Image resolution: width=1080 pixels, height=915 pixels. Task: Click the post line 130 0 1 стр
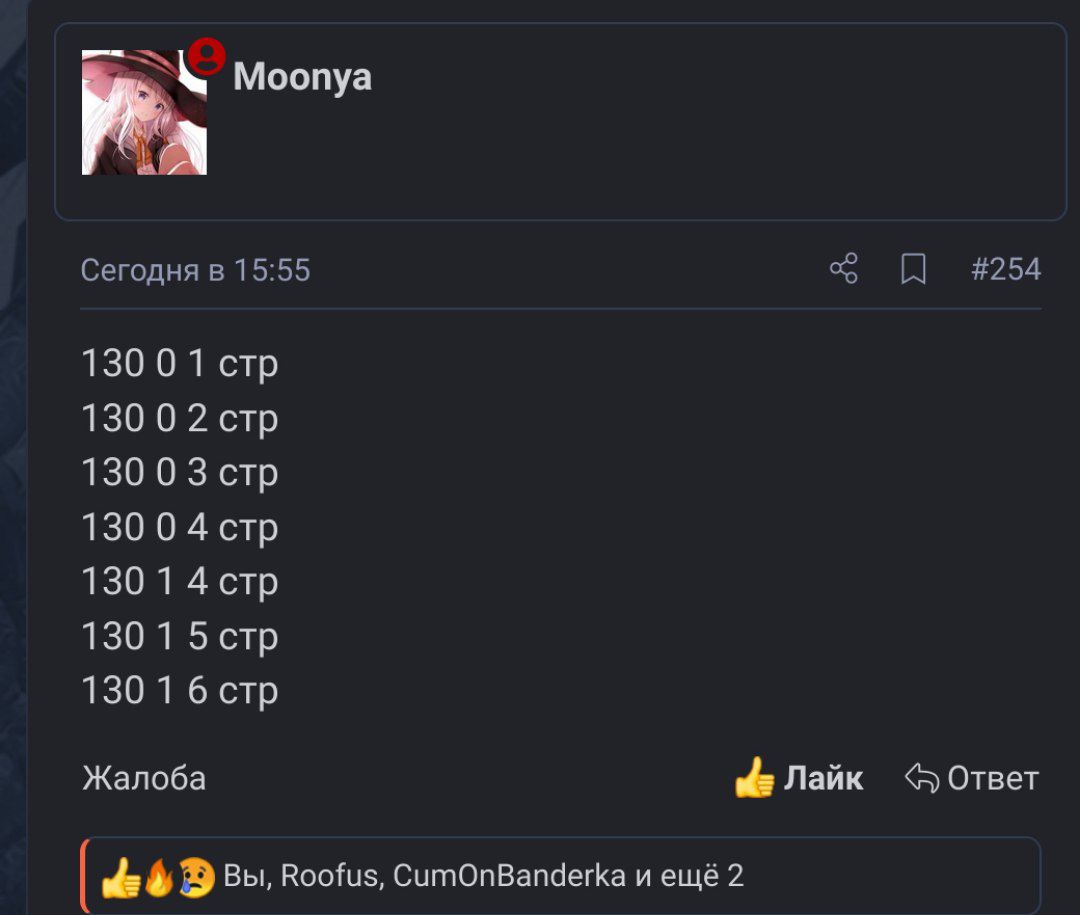(180, 364)
